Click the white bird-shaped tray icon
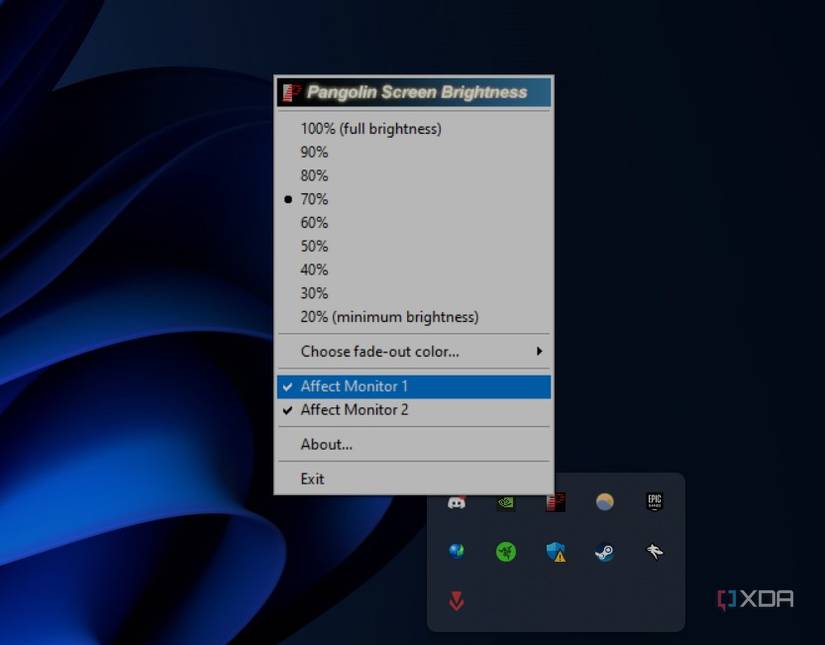The height and width of the screenshot is (645, 825). coord(655,551)
